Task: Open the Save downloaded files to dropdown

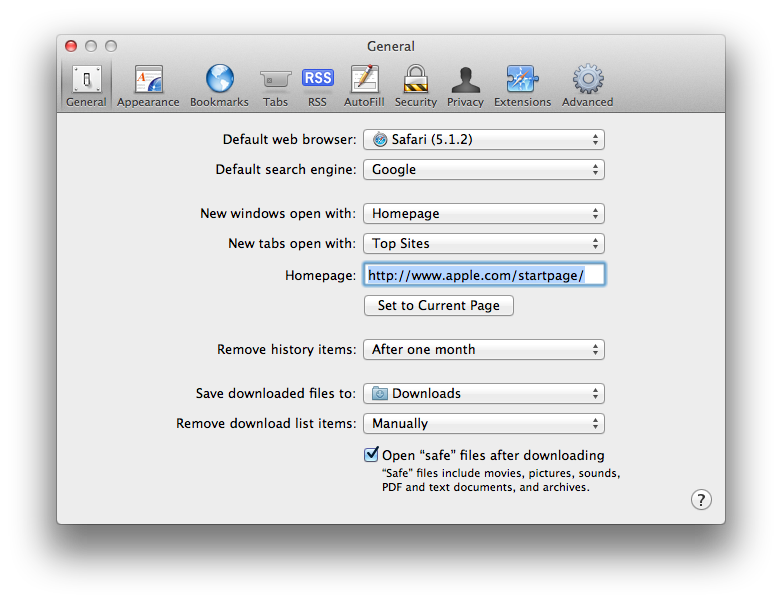Action: [x=484, y=394]
